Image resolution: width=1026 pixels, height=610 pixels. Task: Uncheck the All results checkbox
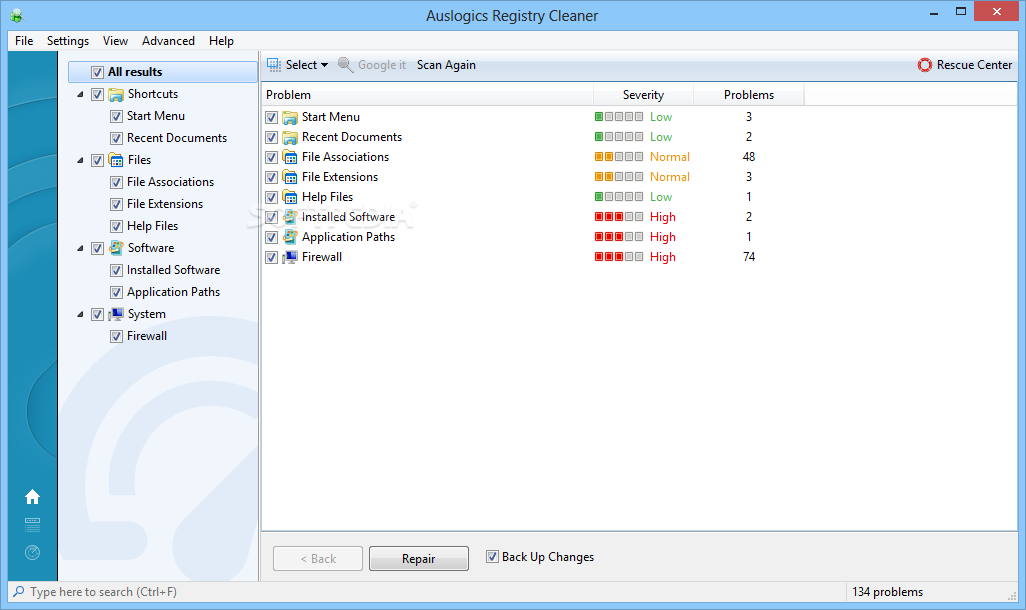click(97, 72)
